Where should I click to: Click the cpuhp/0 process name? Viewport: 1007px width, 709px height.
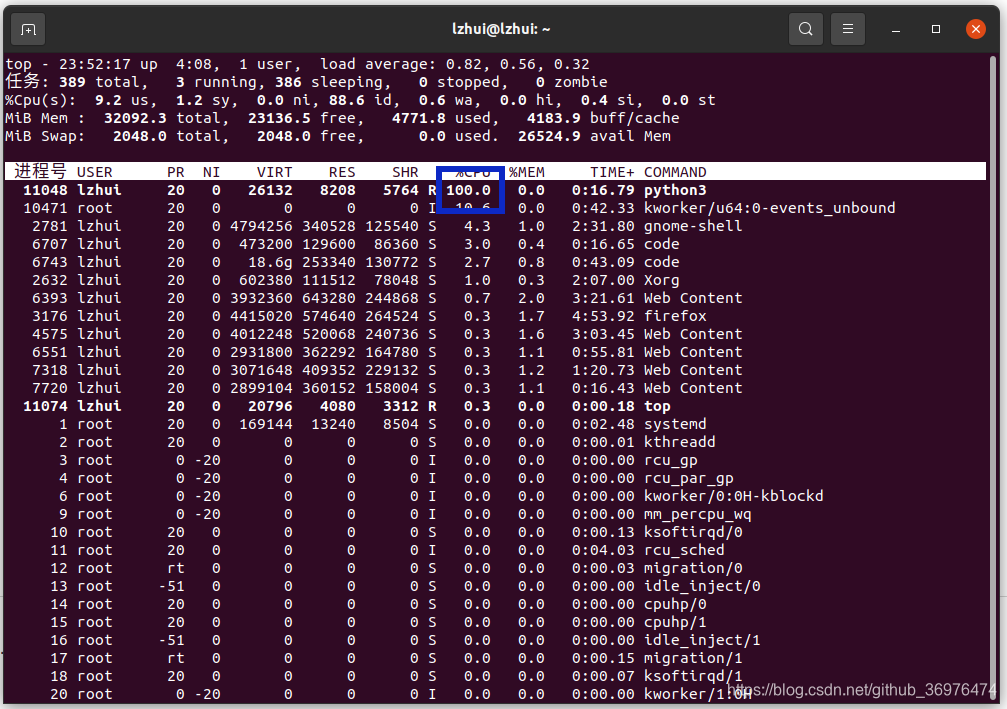(675, 604)
